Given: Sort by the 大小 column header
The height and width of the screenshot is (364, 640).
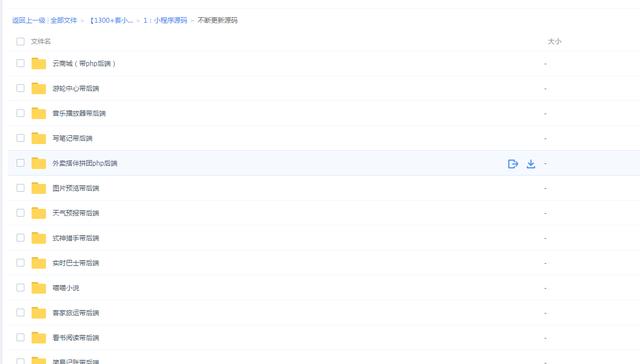Looking at the screenshot, I should tap(554, 42).
